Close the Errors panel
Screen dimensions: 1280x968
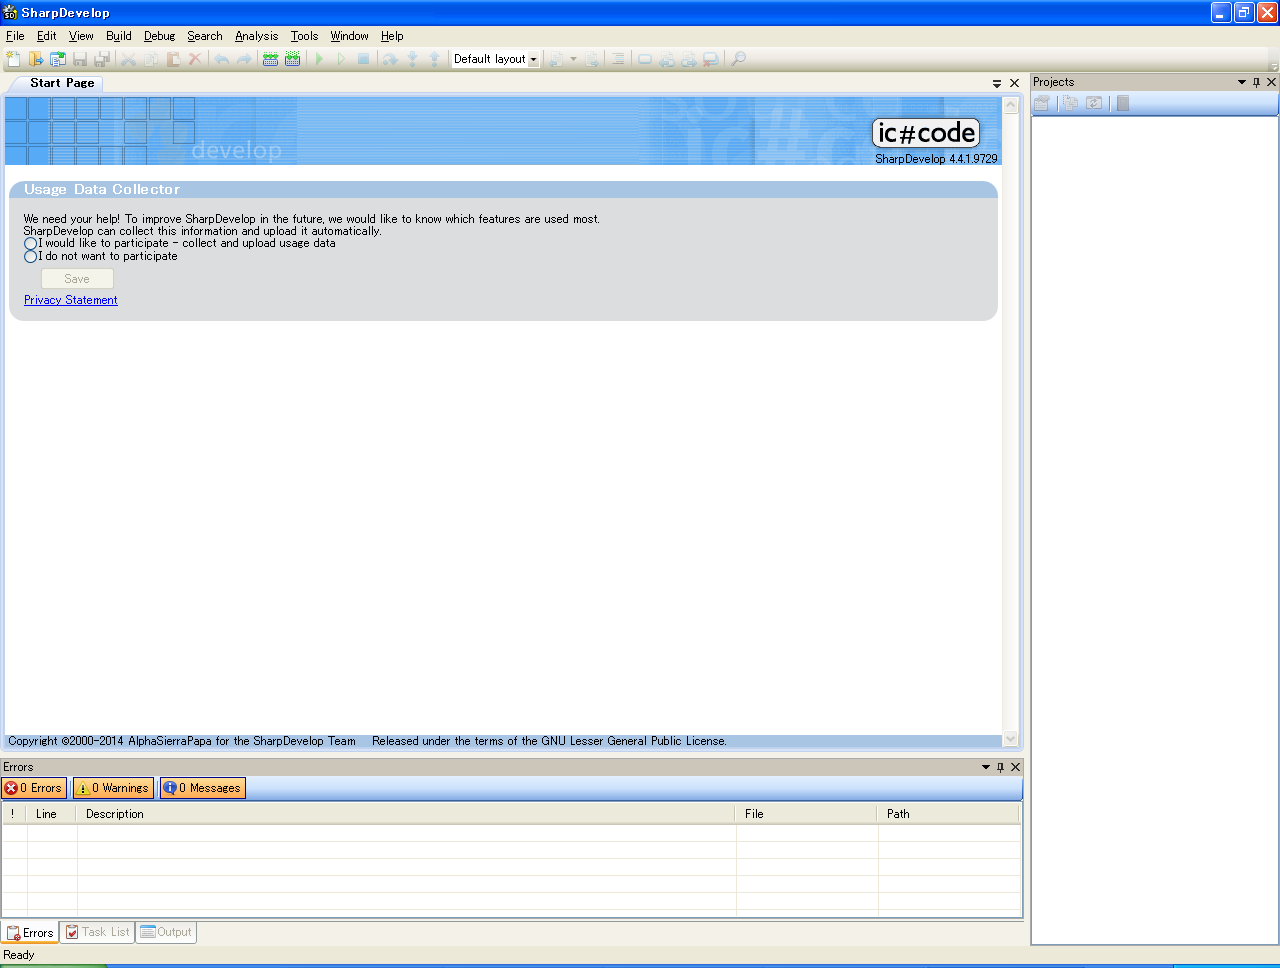pos(1016,767)
